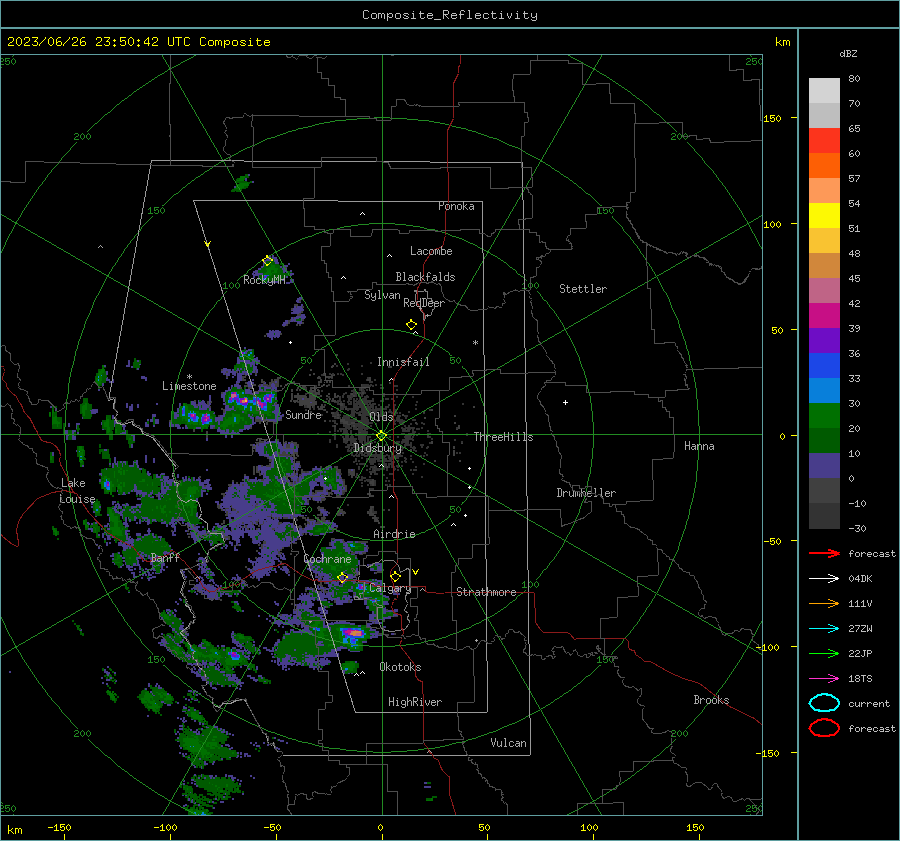
Task: Click the 'ThreeHills' map label
Action: click(x=503, y=437)
